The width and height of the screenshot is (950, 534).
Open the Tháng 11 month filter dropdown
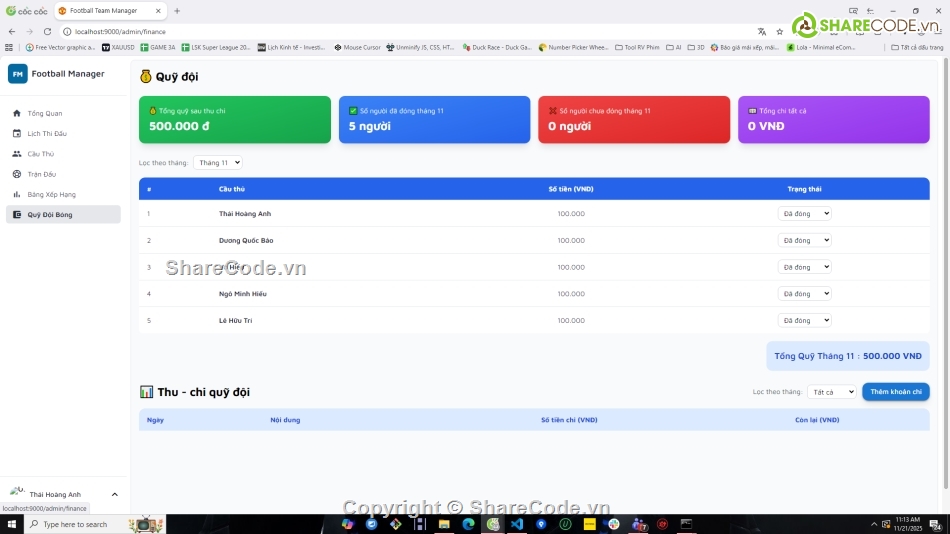[218, 162]
